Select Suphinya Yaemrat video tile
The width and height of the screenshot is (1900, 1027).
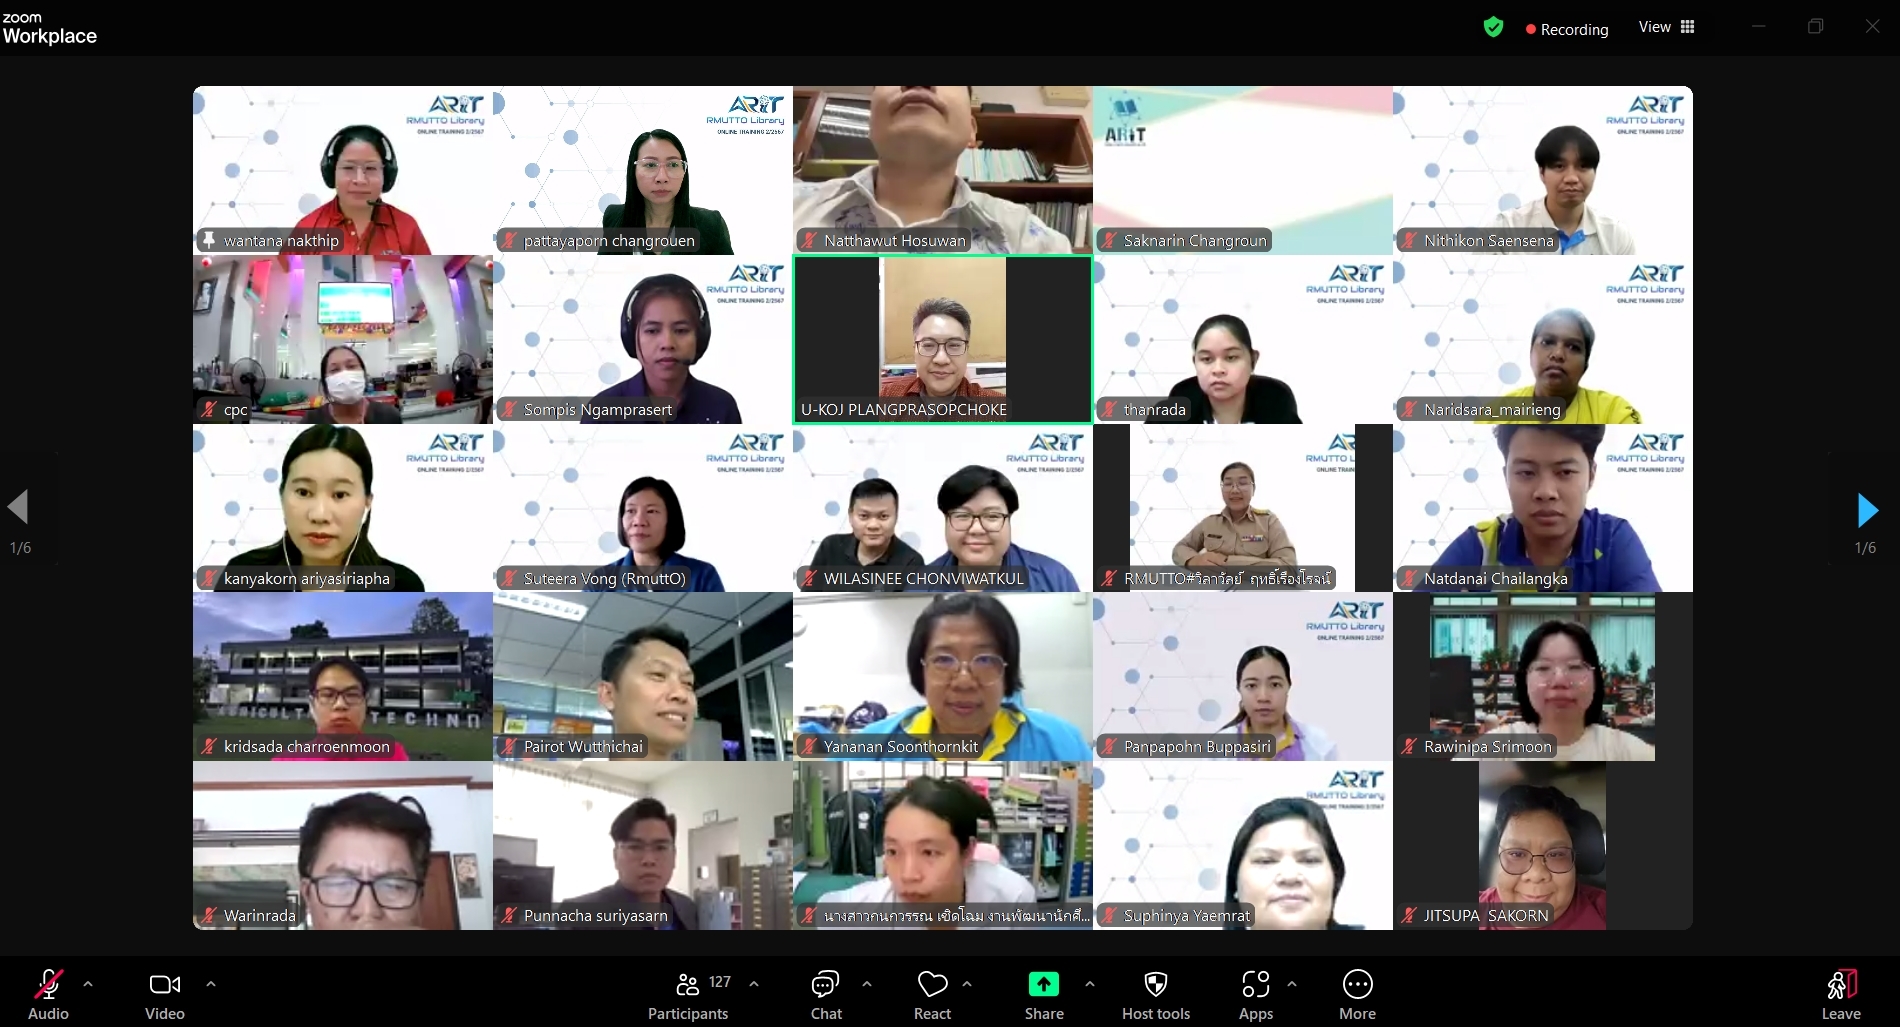(1243, 845)
